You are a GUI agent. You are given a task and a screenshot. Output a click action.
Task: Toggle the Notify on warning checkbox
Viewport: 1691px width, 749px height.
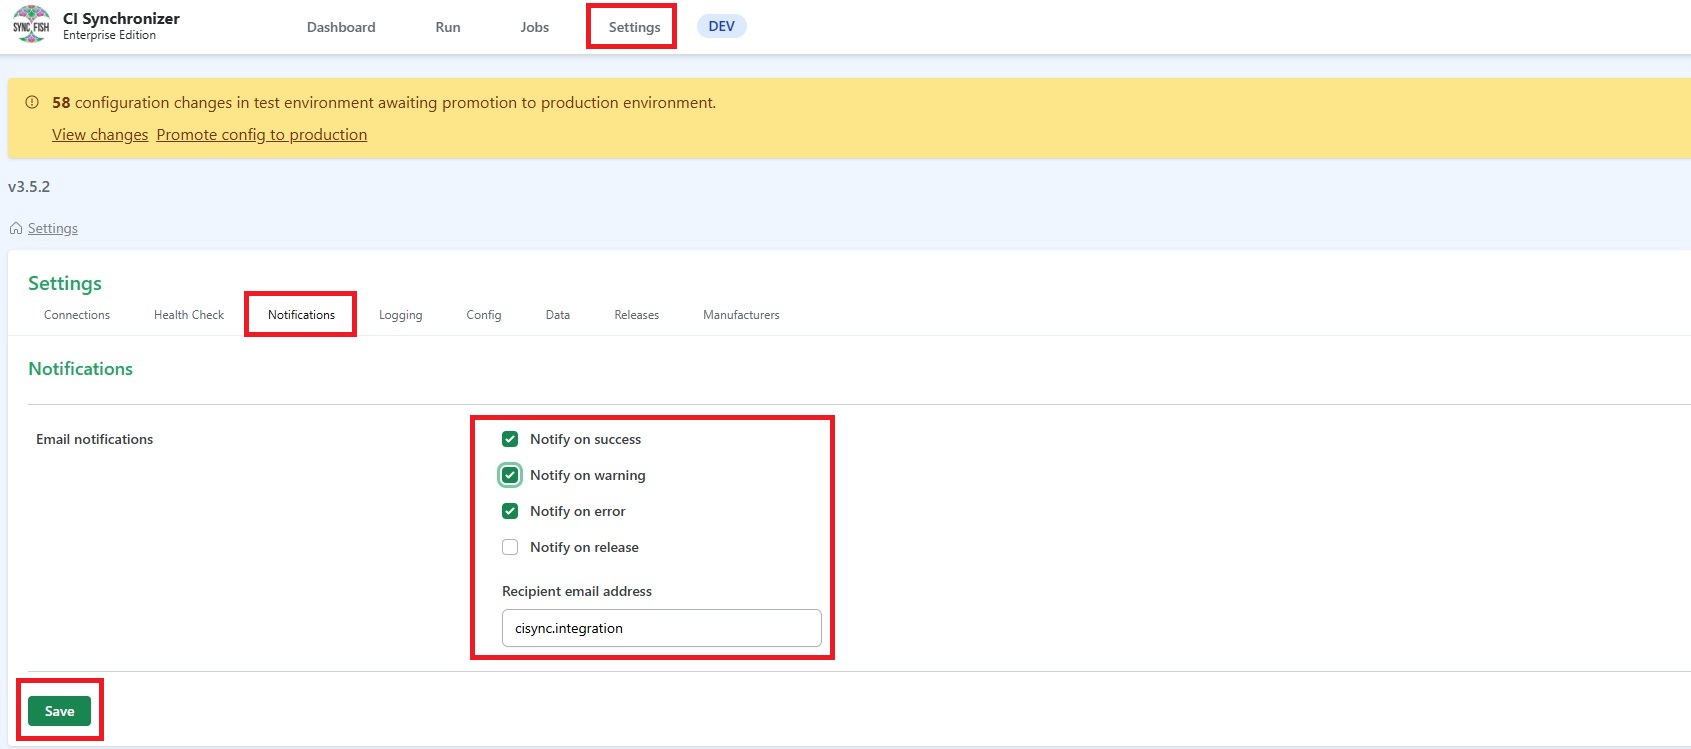click(x=510, y=475)
